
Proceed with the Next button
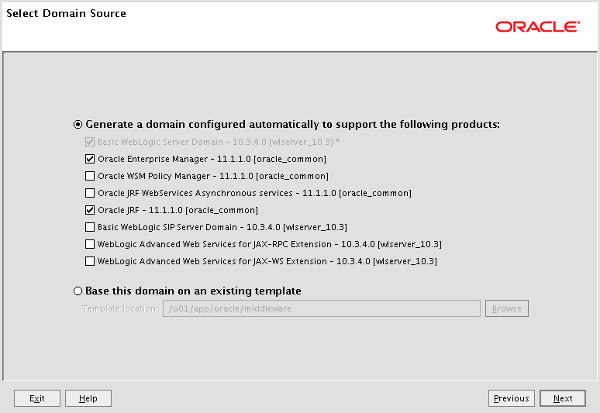(x=563, y=398)
